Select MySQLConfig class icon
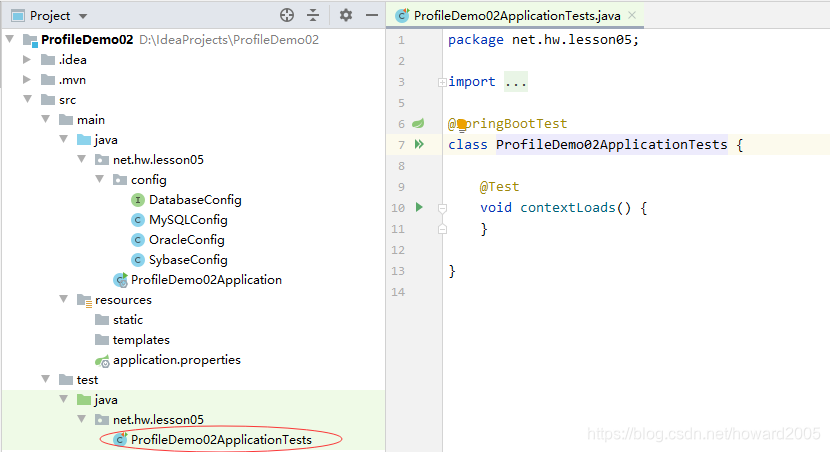Image resolution: width=830 pixels, height=452 pixels. (x=138, y=220)
